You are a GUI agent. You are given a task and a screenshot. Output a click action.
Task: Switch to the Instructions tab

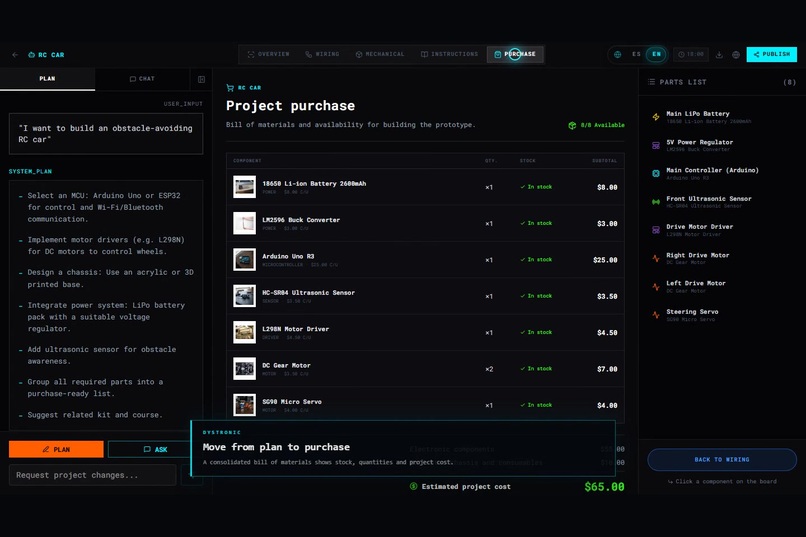449,54
